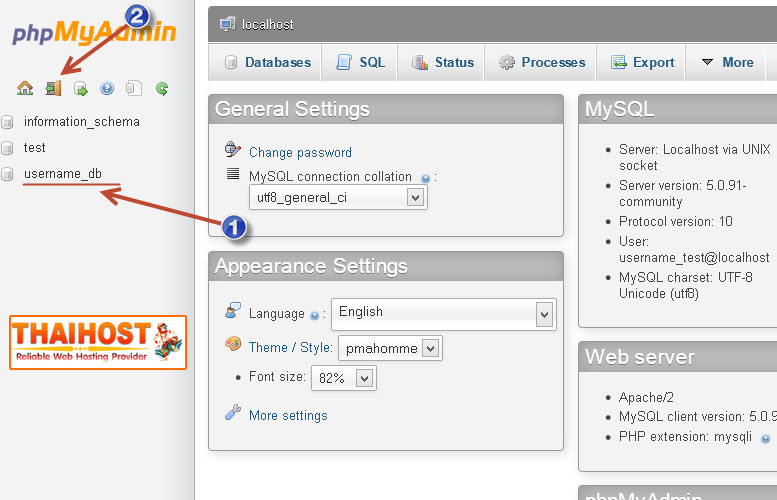The image size is (777, 500).
Task: Open phpMyAdmin documentation help icon
Action: tap(107, 89)
